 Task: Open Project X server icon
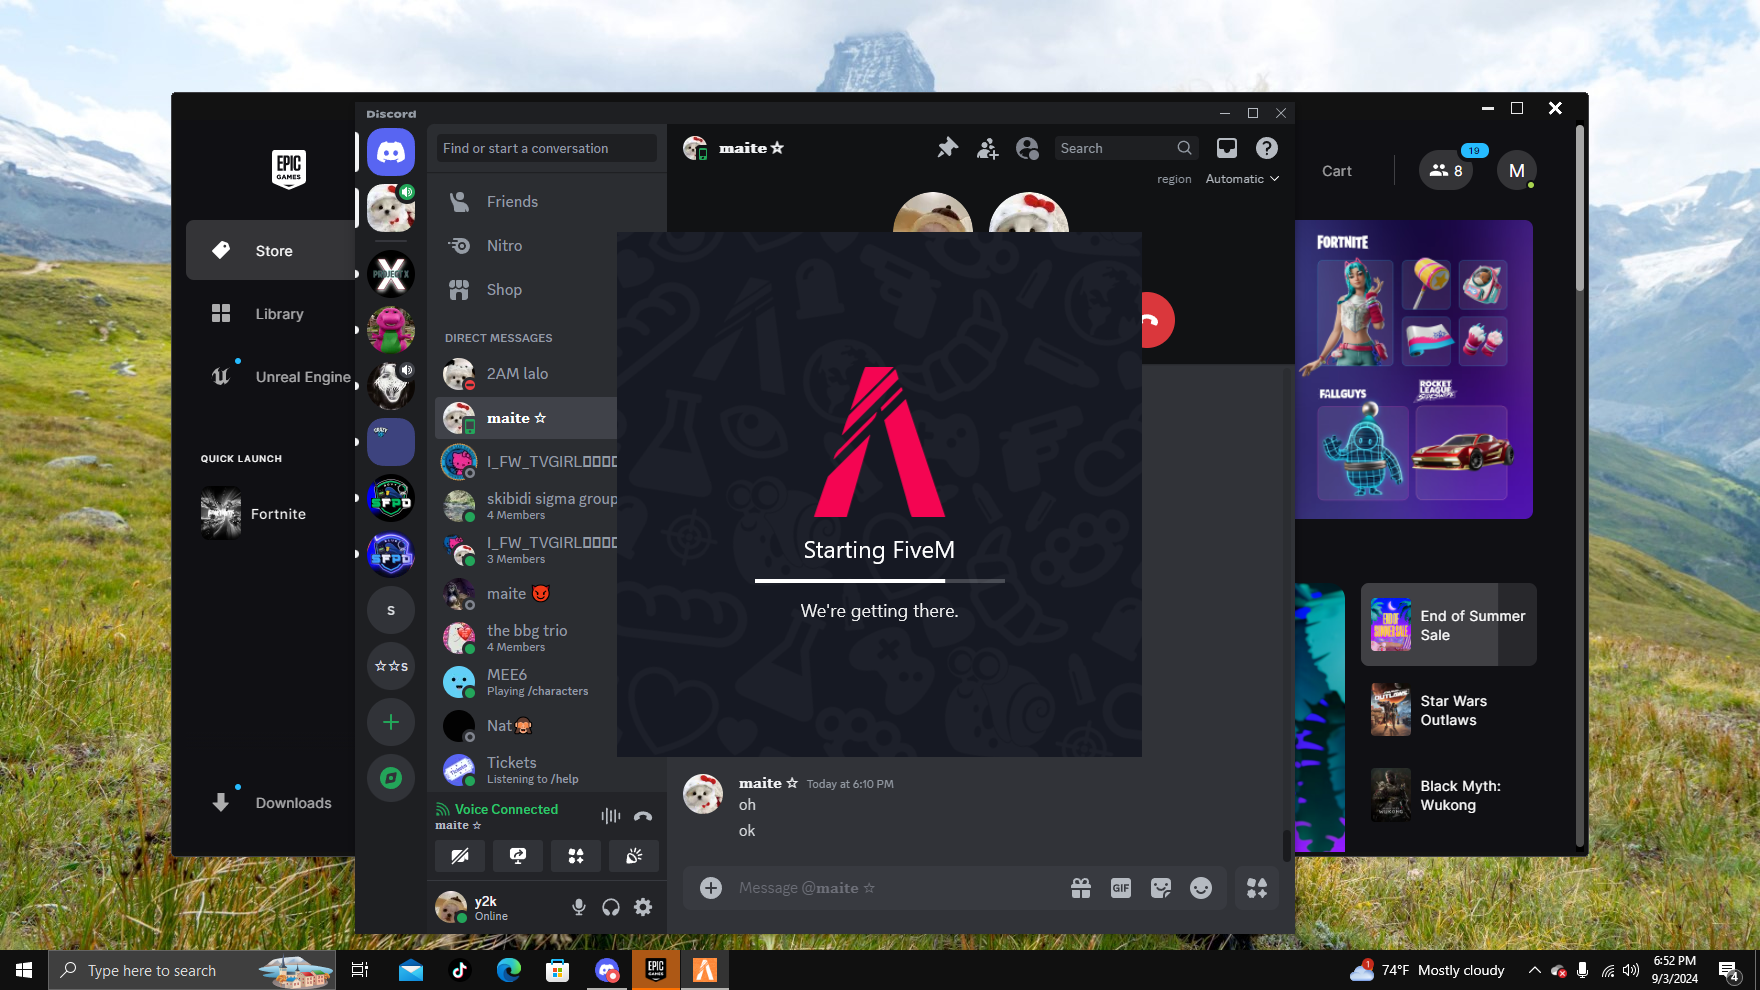391,274
